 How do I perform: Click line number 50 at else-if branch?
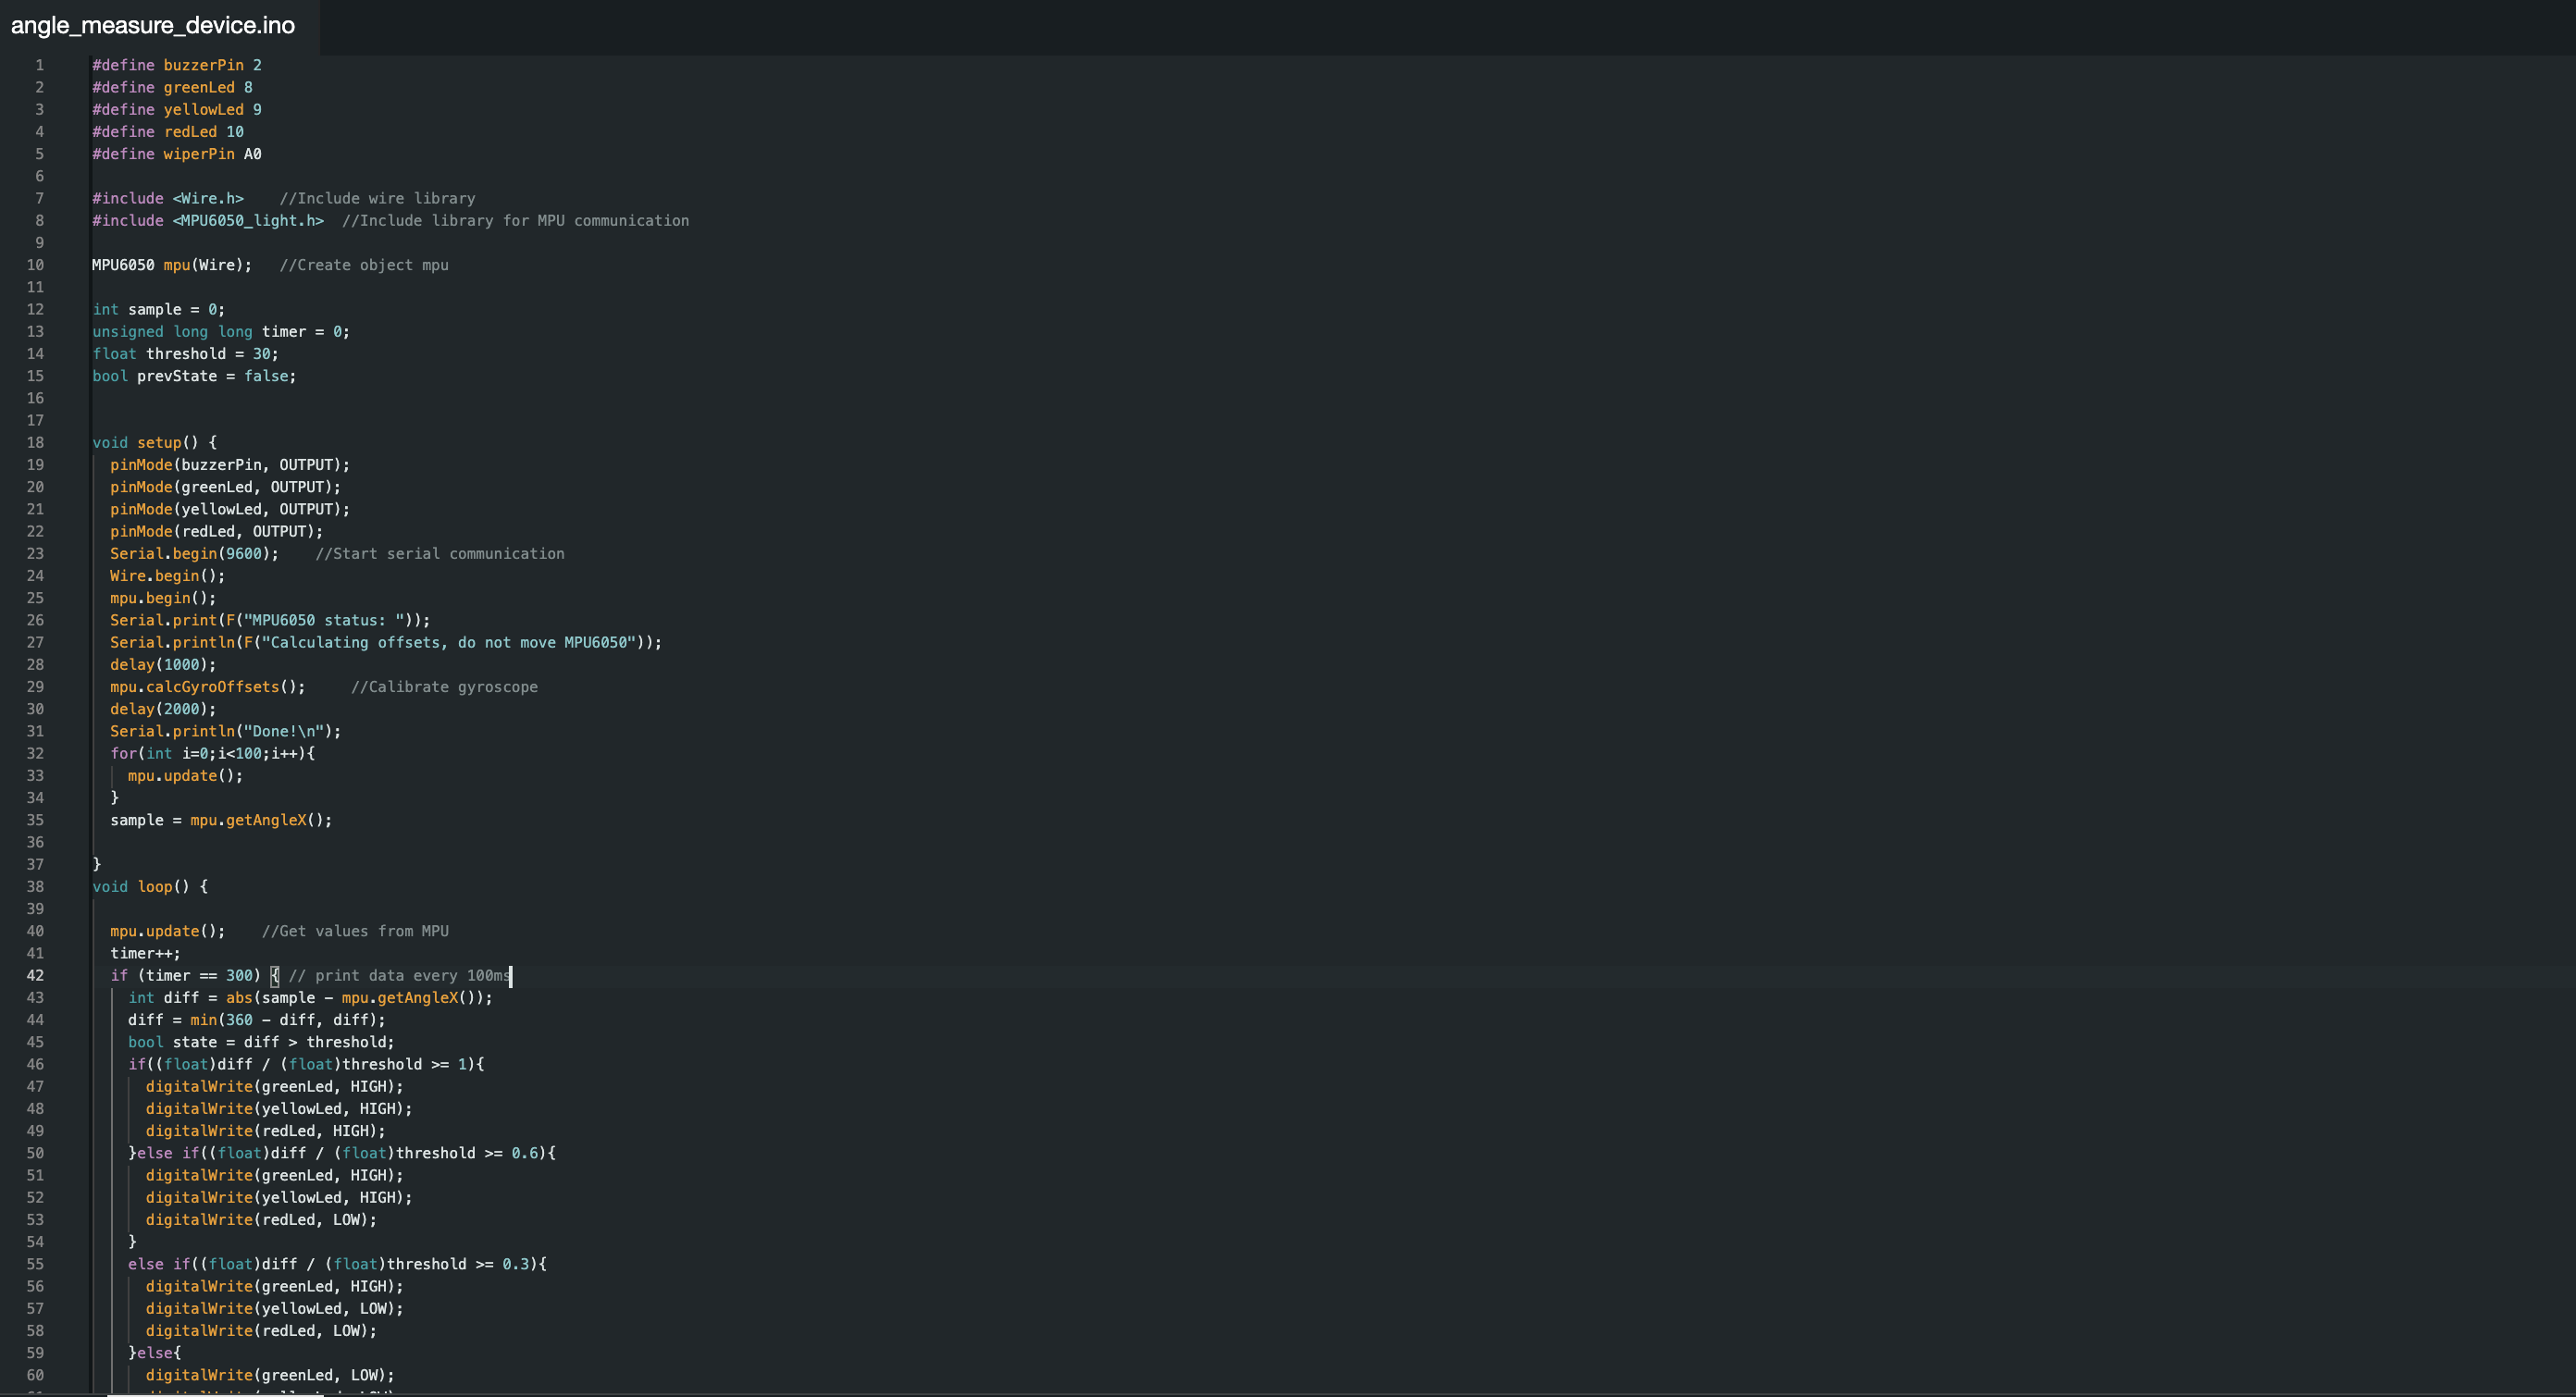pyautogui.click(x=35, y=1154)
